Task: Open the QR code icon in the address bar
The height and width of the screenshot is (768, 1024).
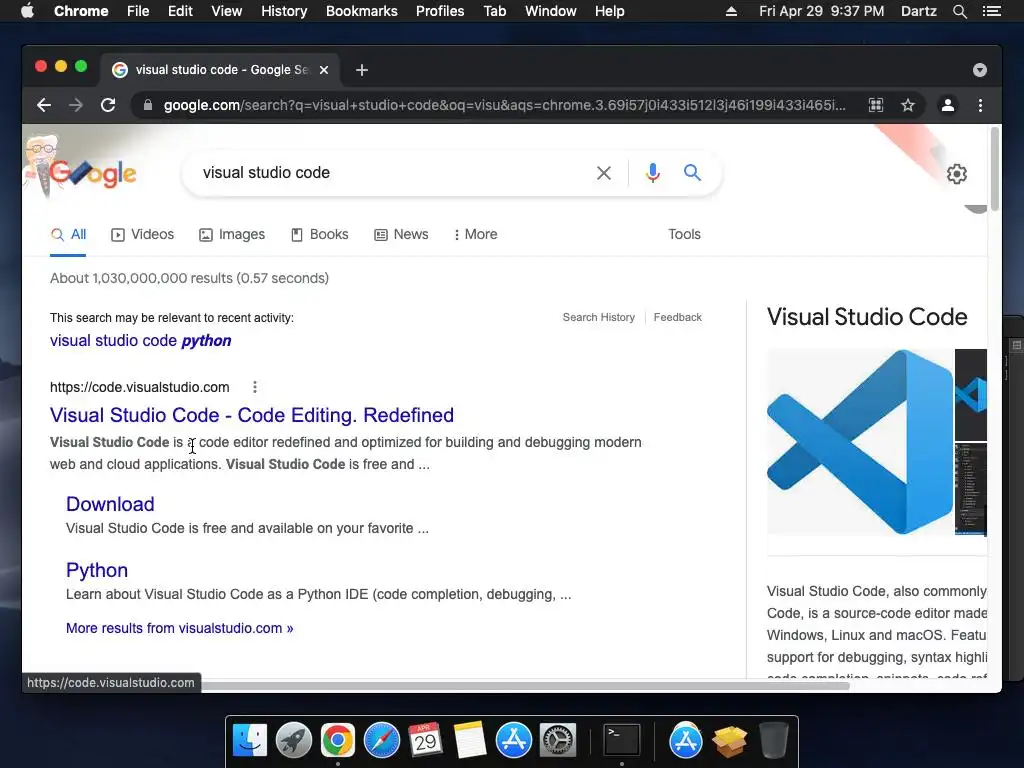Action: tap(876, 105)
